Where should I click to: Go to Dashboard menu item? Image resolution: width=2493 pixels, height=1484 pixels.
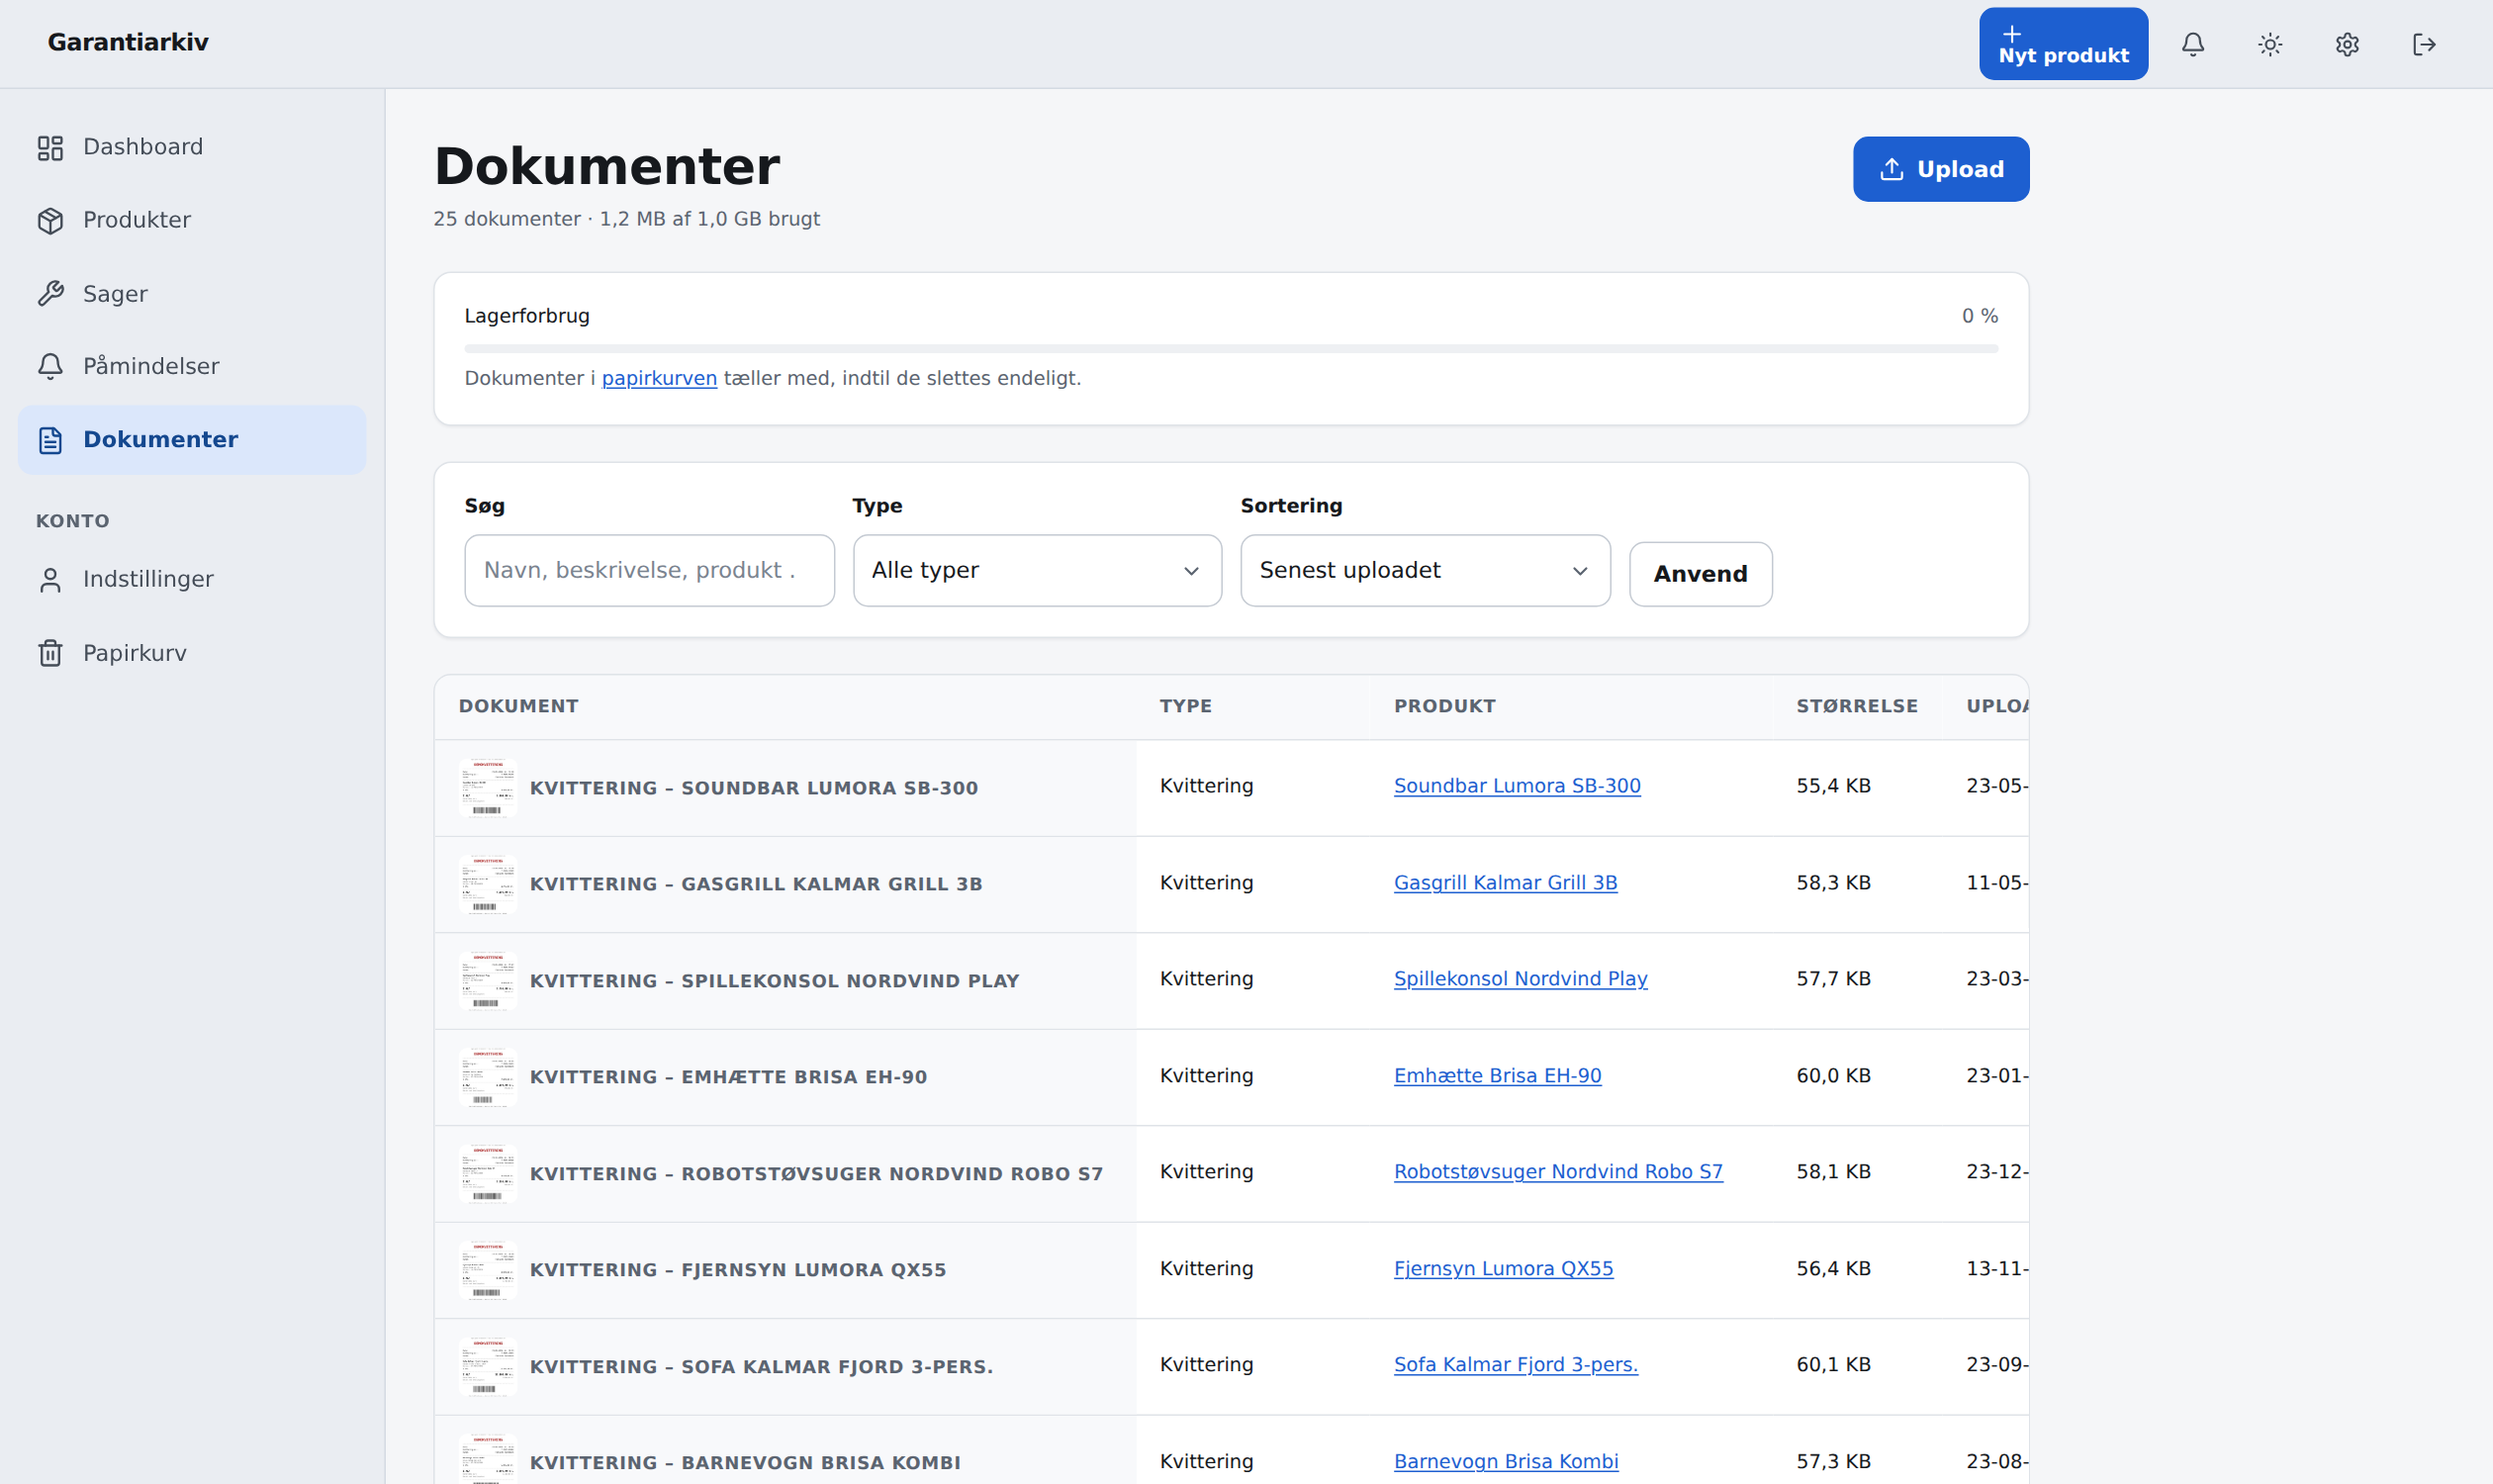point(192,147)
